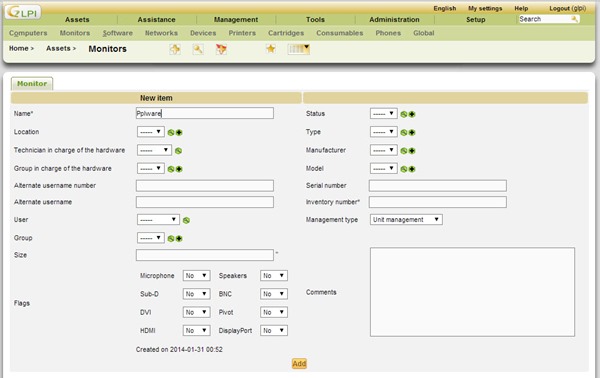Image resolution: width=600 pixels, height=378 pixels.
Task: Click the Serial number input field
Action: click(438, 186)
